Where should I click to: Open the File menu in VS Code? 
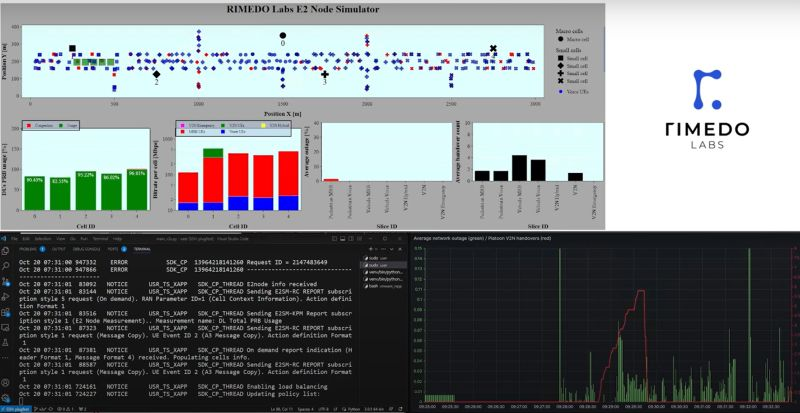click(x=14, y=238)
